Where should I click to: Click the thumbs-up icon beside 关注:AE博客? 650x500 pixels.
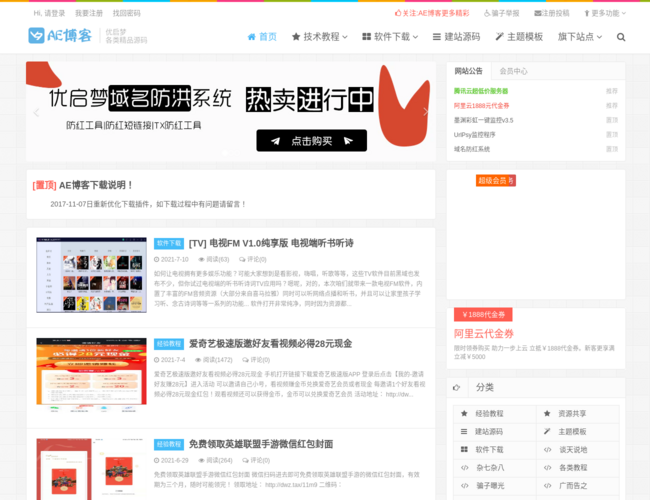coord(398,13)
